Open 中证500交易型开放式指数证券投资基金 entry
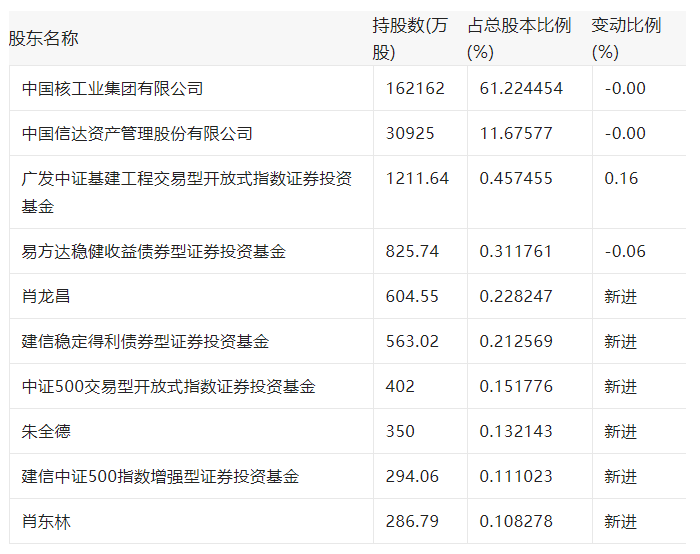The height and width of the screenshot is (554, 700). [168, 386]
